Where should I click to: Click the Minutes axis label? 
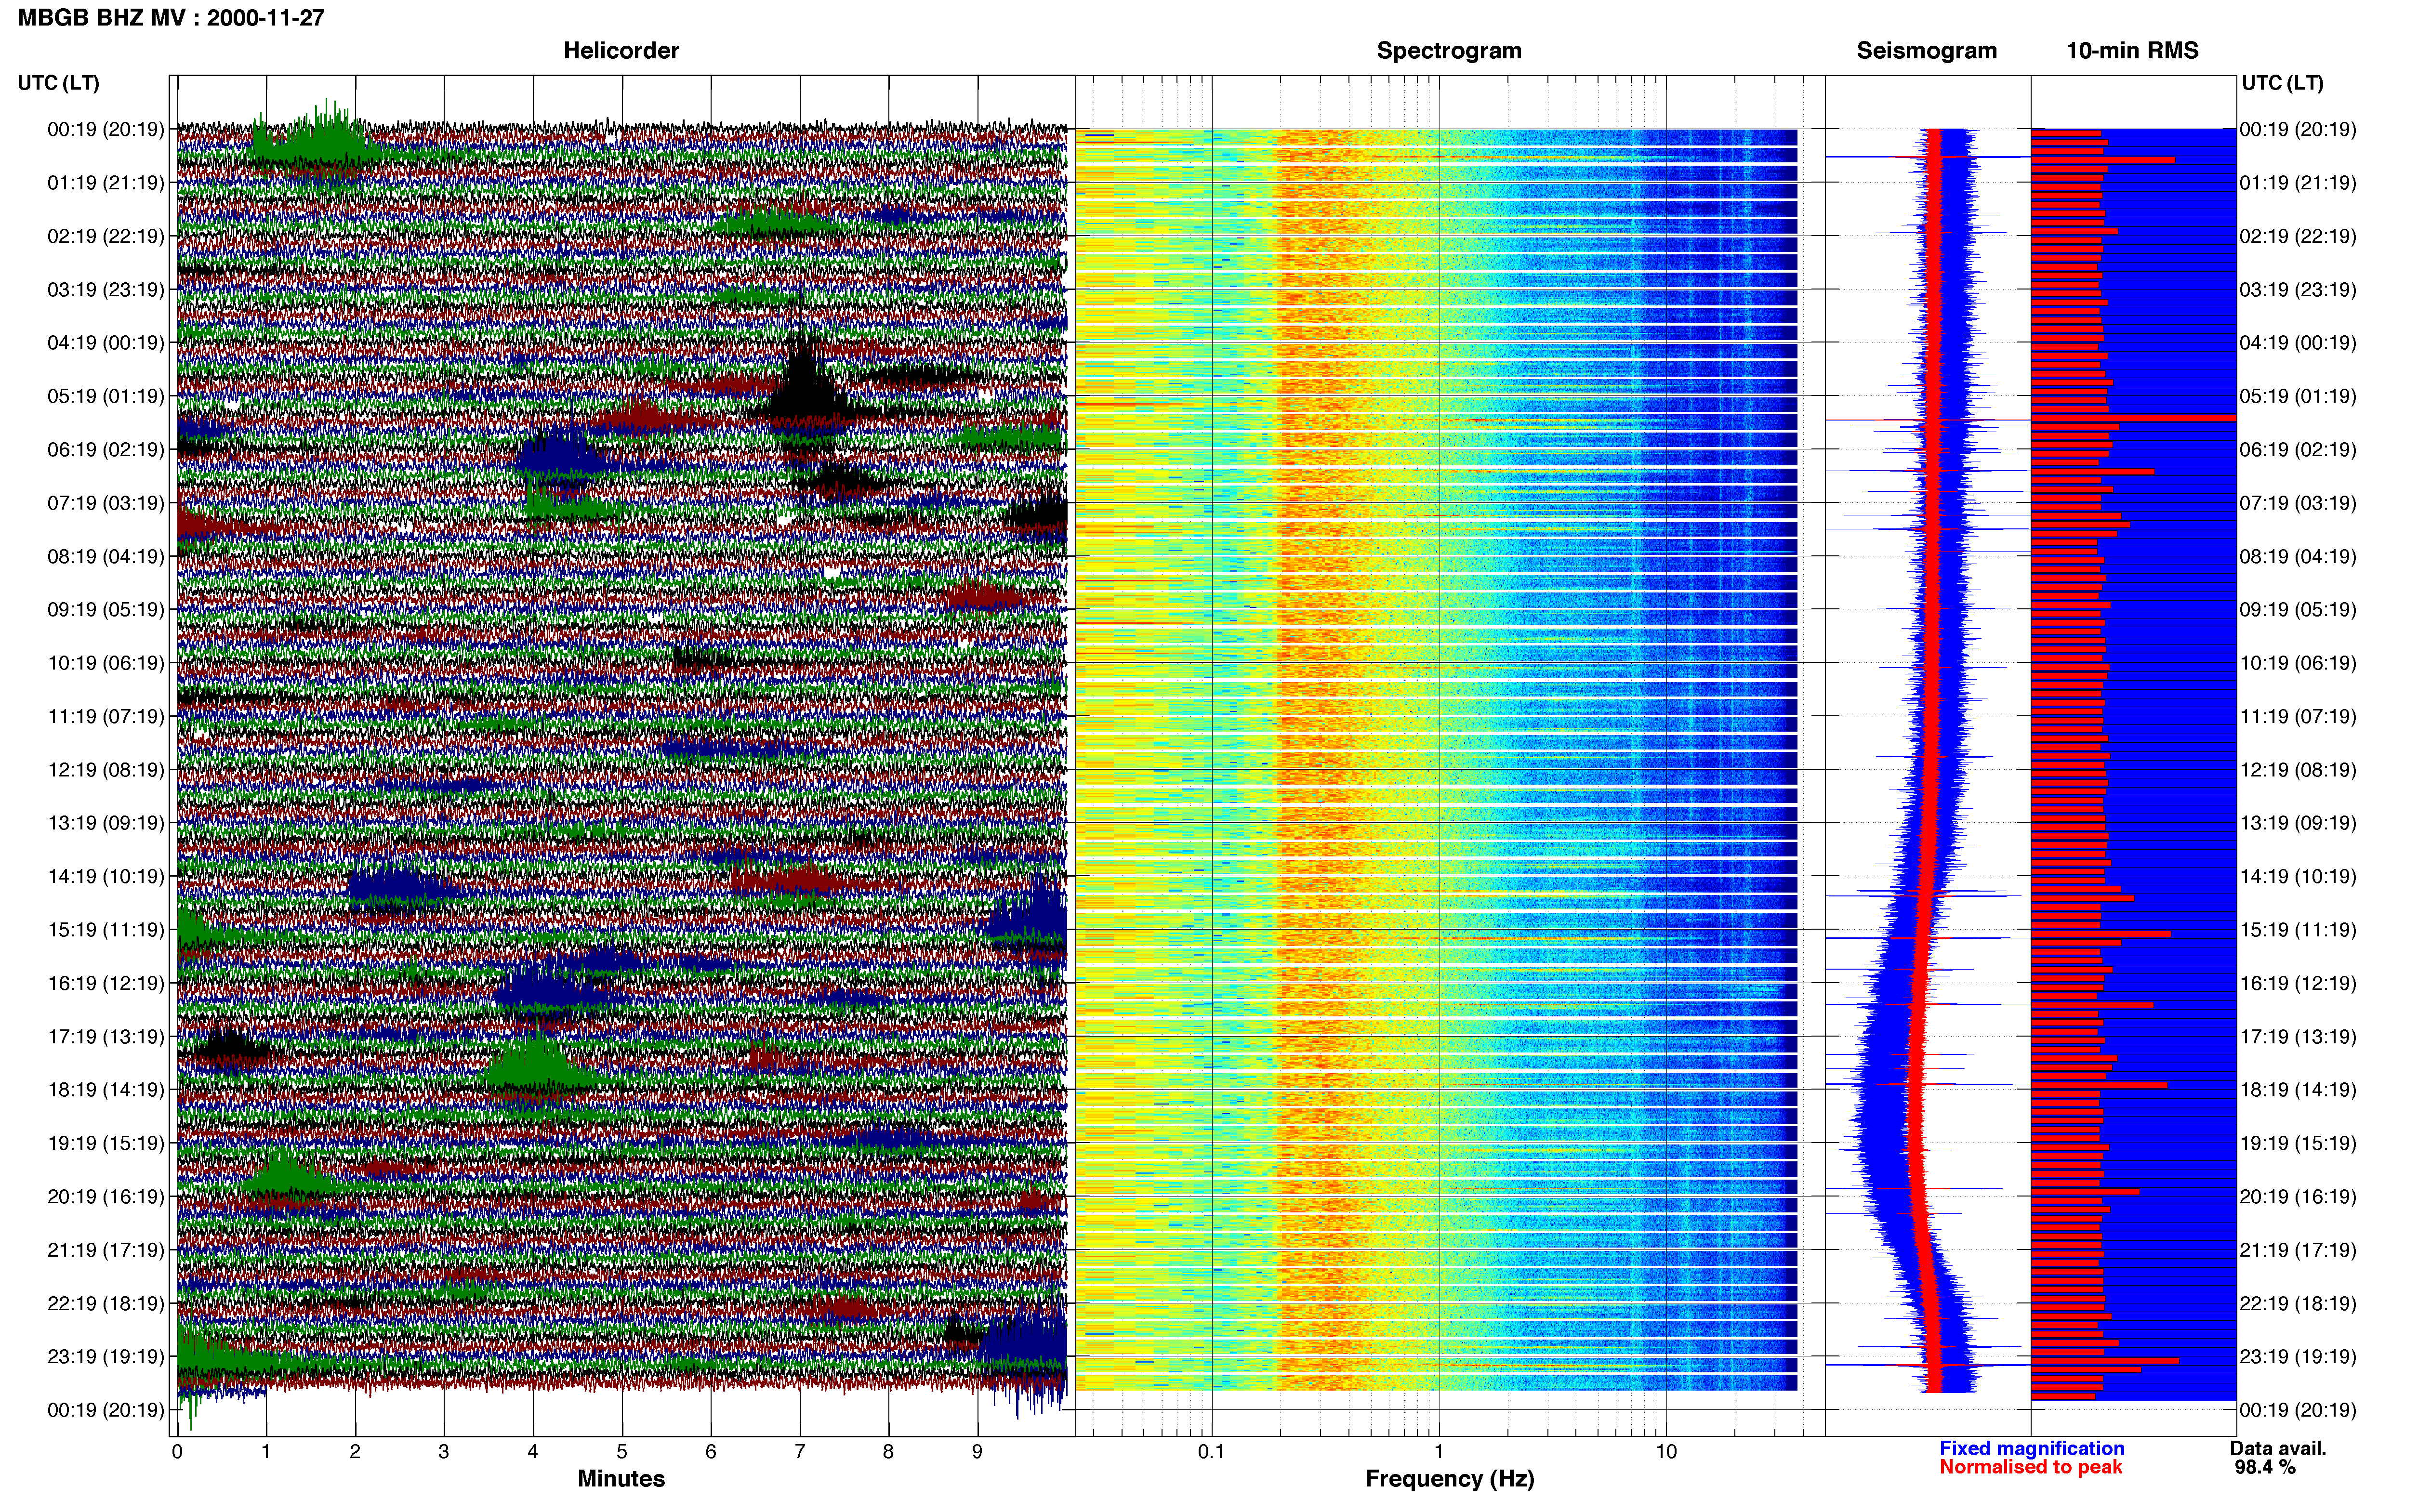click(x=621, y=1479)
